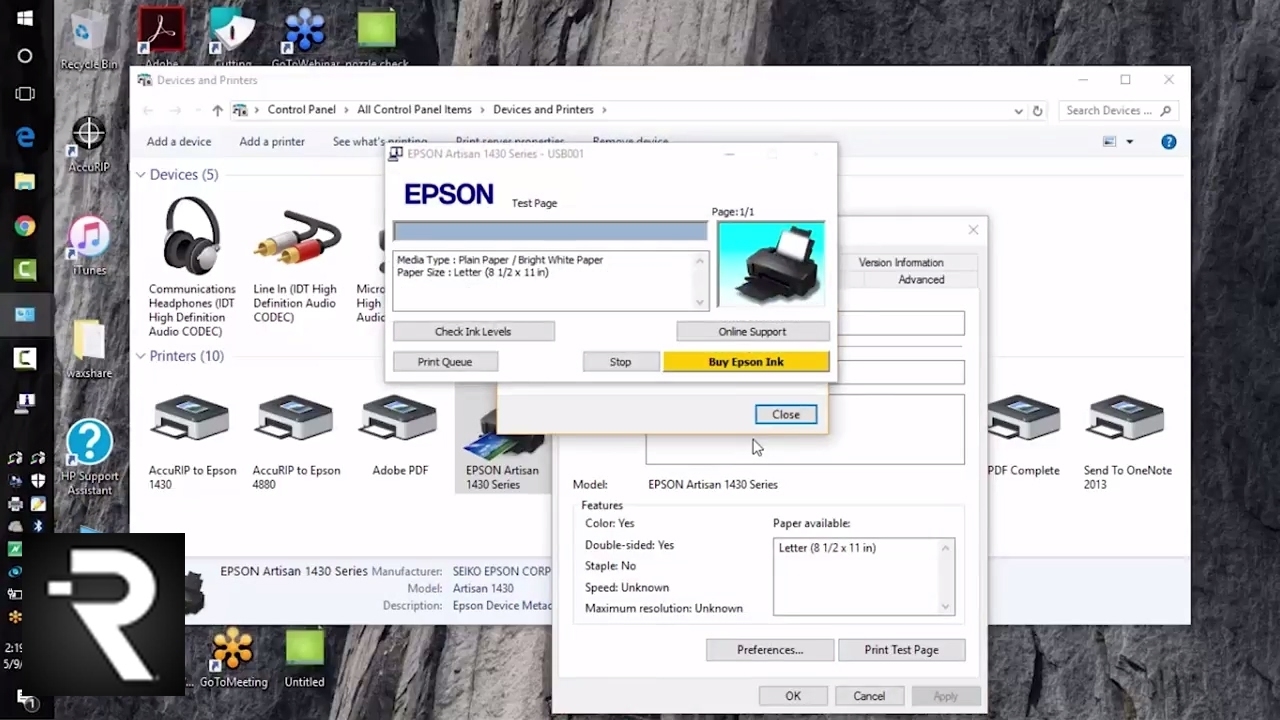Screen dimensions: 1280x720
Task: Select the Send To OneNote 2013 printer
Action: pos(1127,441)
